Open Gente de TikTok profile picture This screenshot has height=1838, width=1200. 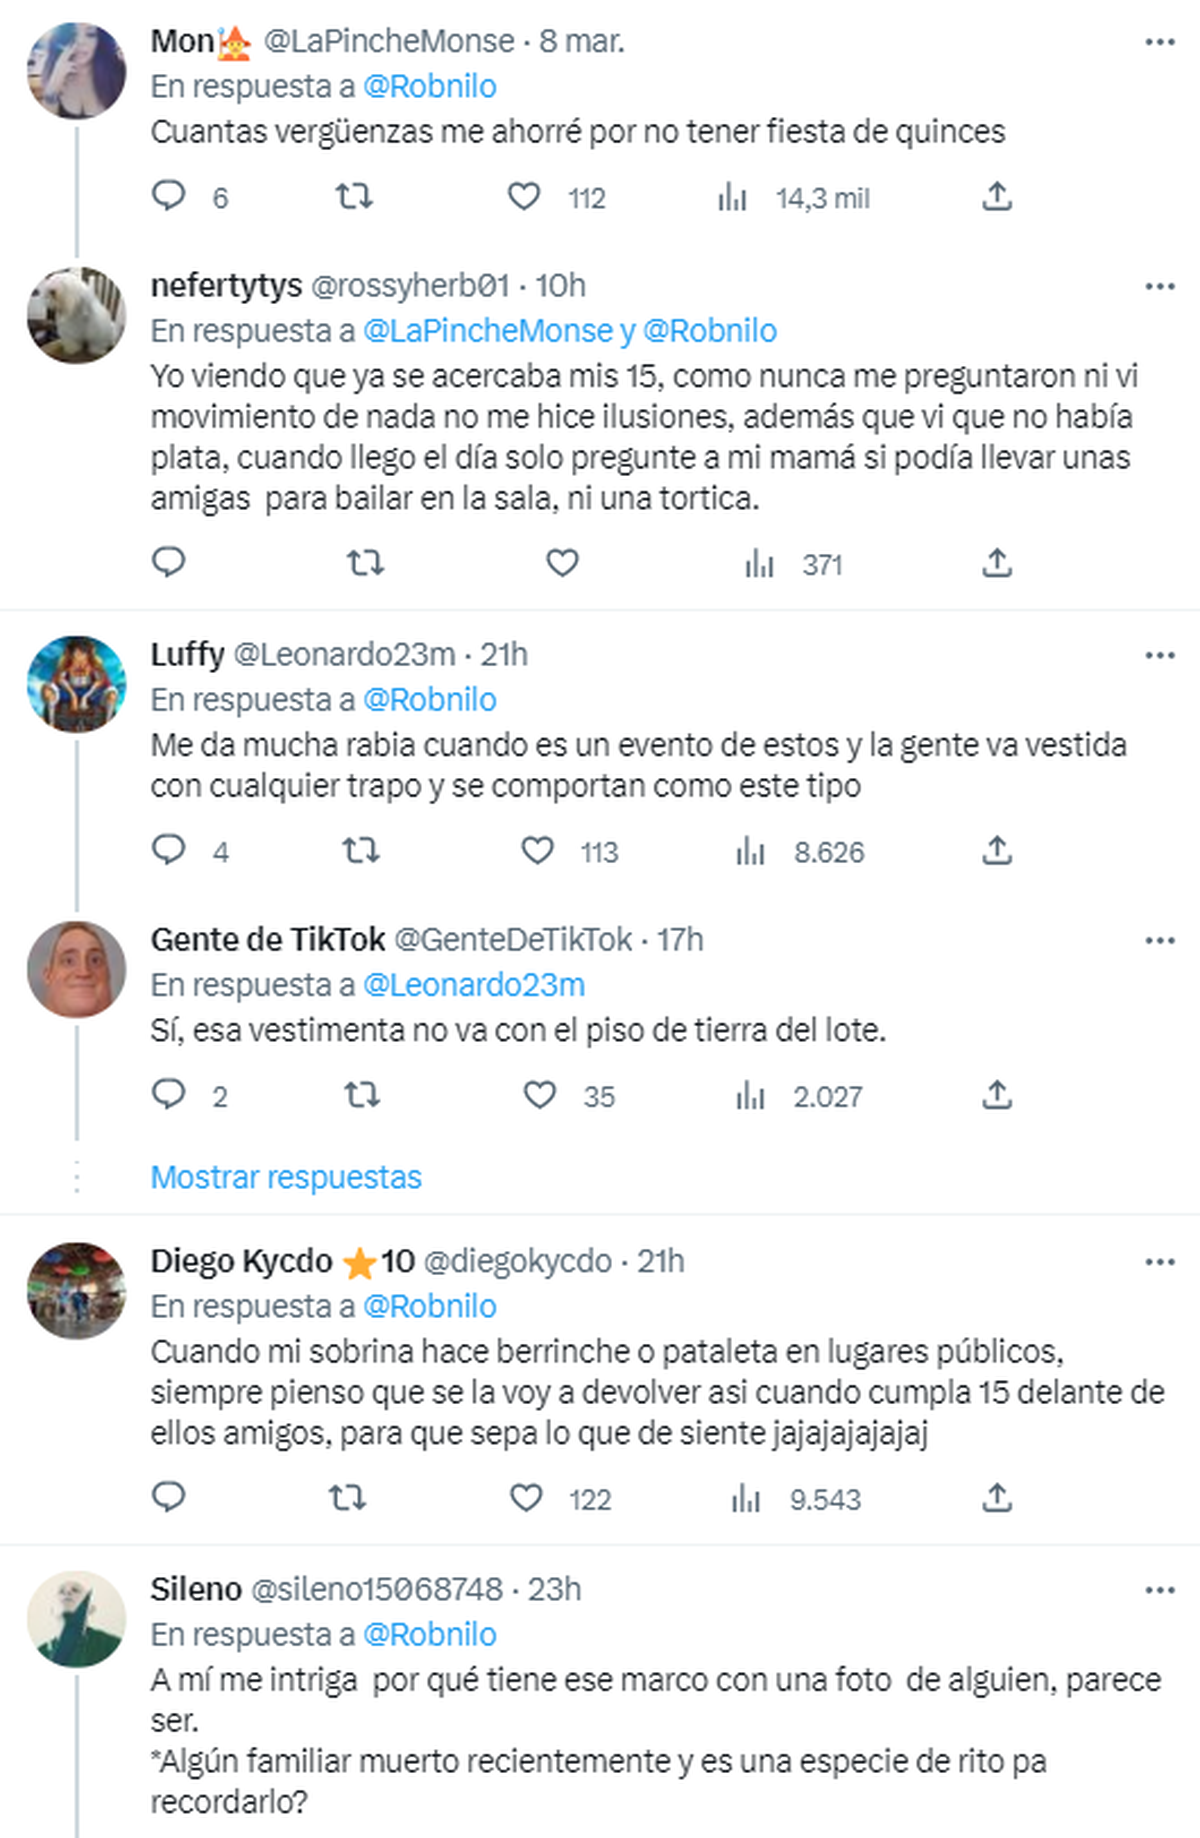pos(76,969)
